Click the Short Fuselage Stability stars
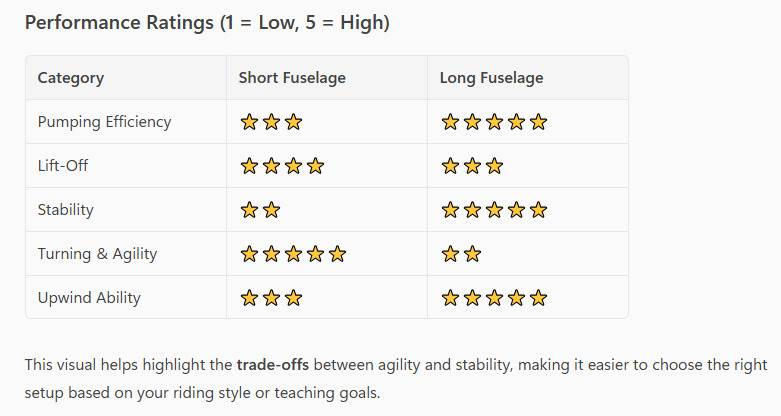781x416 pixels. click(260, 210)
